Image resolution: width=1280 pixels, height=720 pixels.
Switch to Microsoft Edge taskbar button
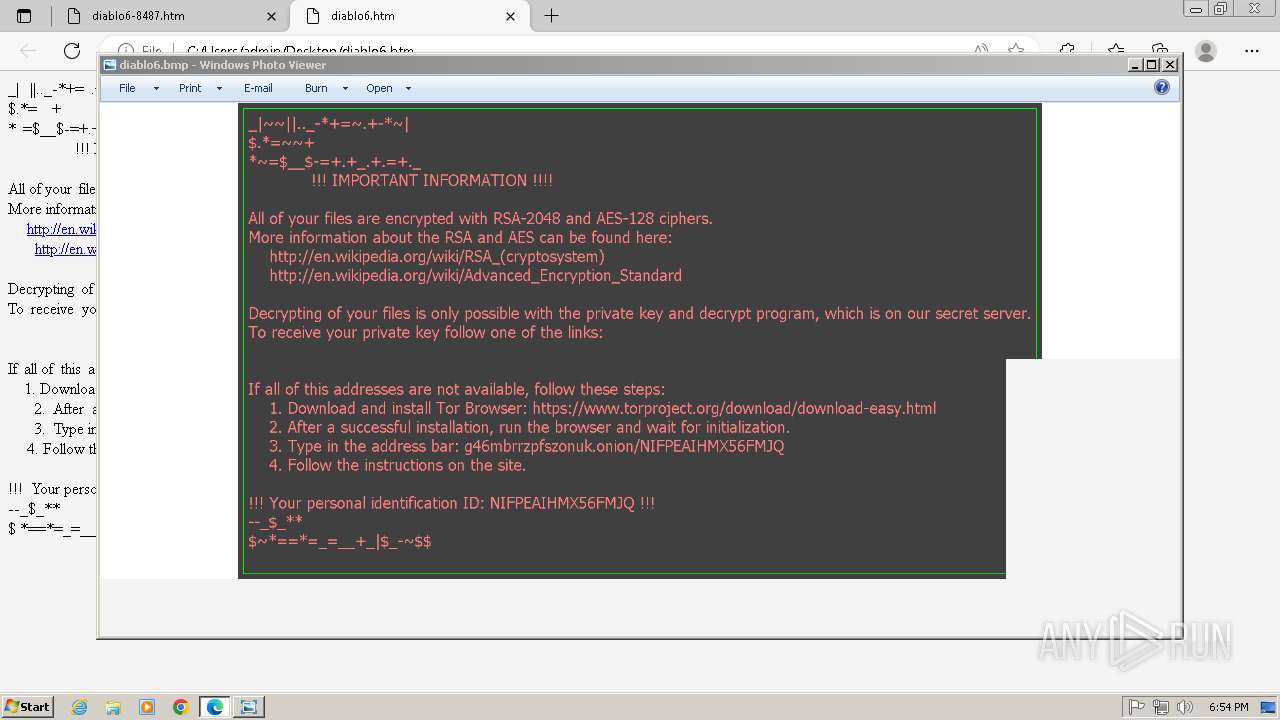pyautogui.click(x=215, y=707)
